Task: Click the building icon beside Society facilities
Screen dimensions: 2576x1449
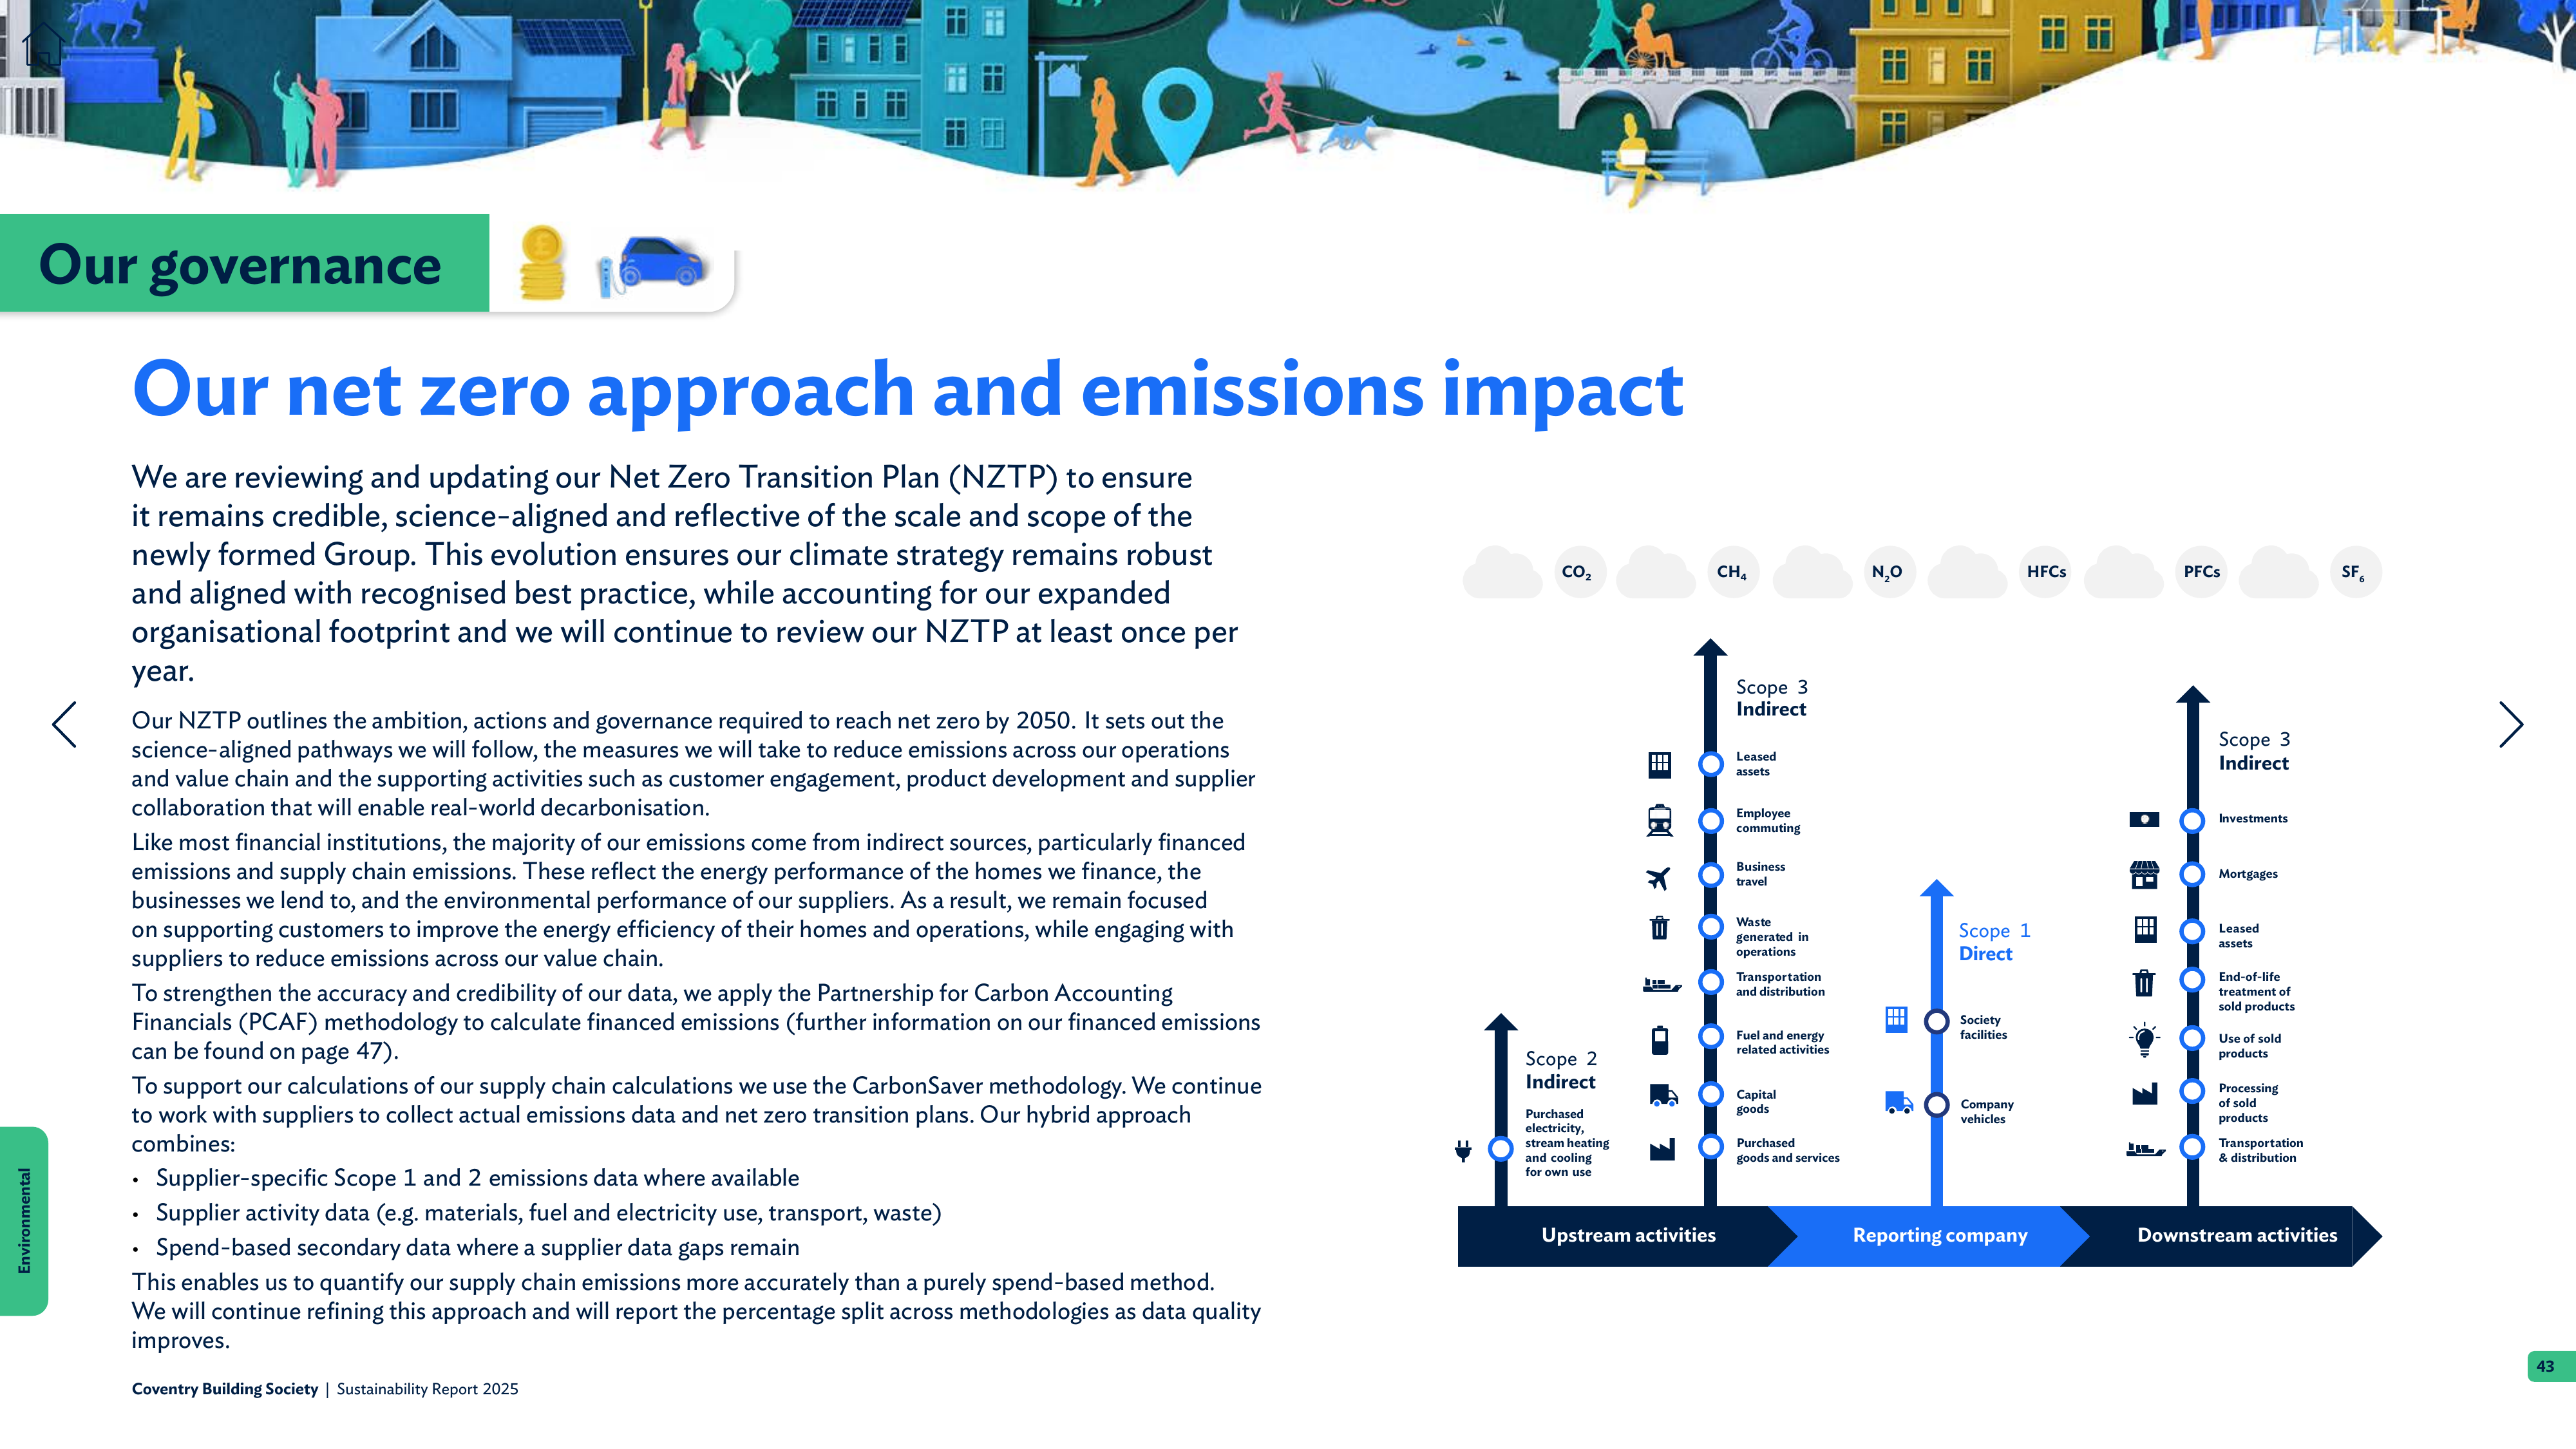Action: [1896, 1019]
